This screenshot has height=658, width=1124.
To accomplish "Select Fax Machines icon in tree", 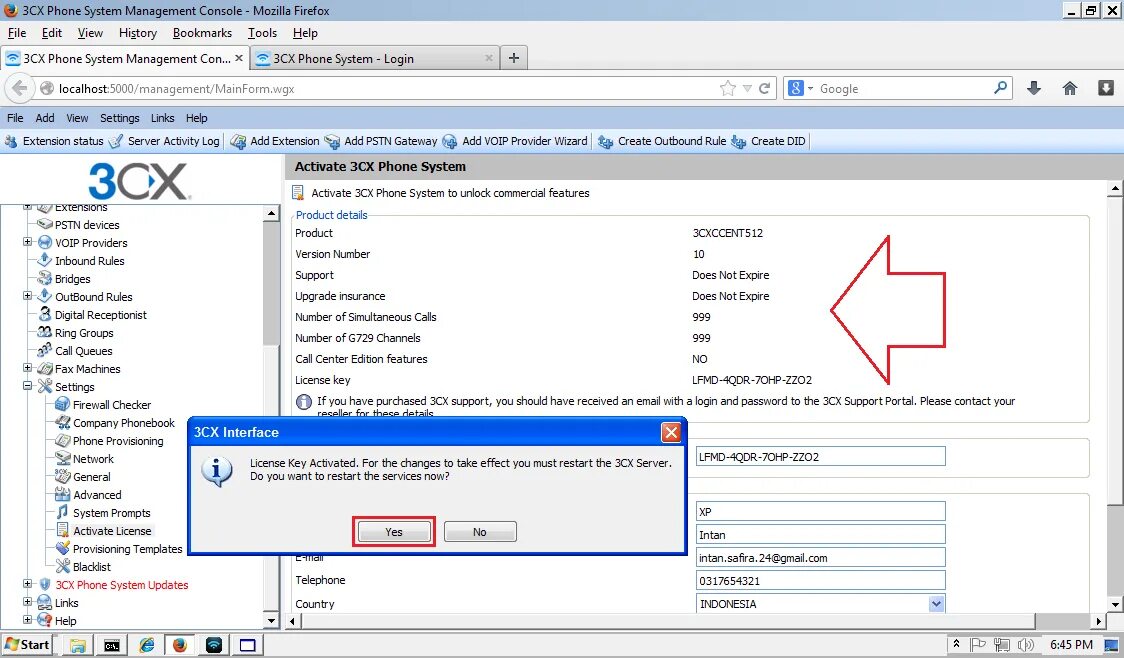I will click(x=45, y=368).
